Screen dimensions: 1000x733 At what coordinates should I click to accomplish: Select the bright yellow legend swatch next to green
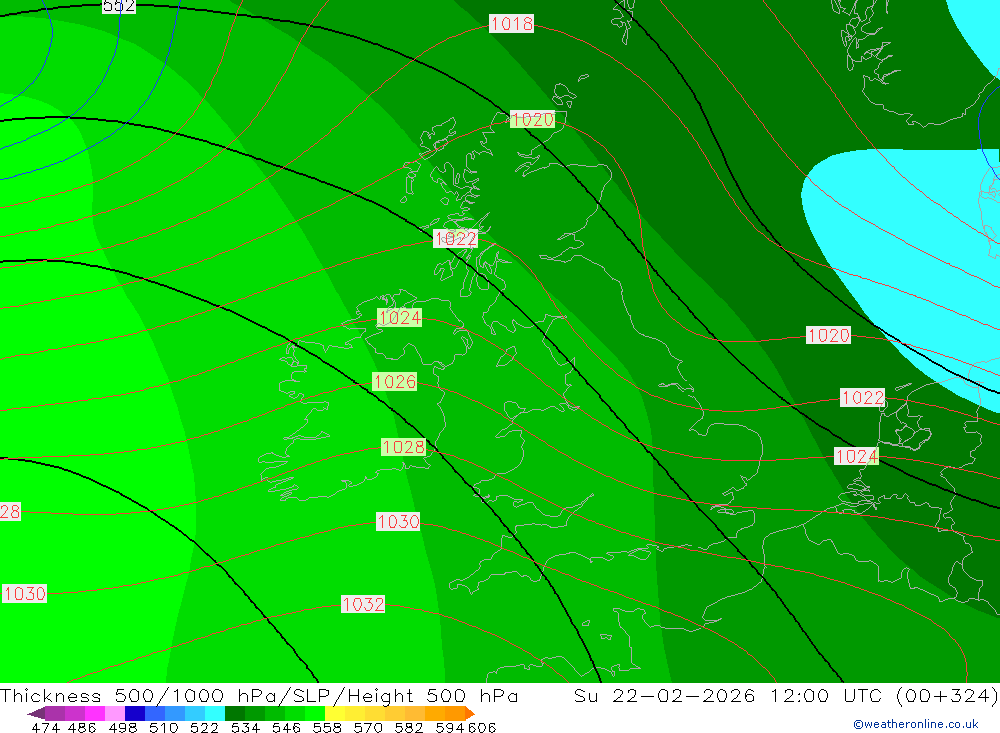coord(335,713)
